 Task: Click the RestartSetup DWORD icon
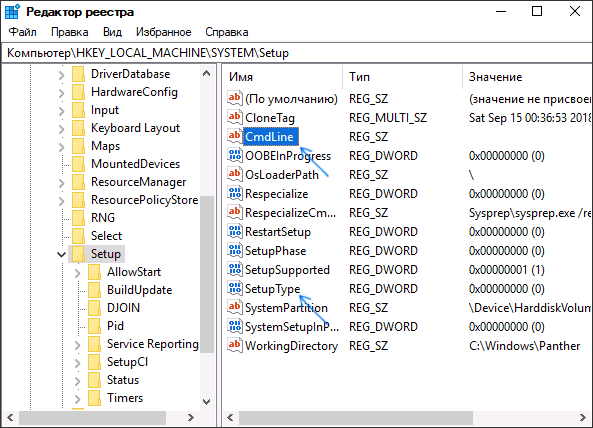(x=234, y=231)
